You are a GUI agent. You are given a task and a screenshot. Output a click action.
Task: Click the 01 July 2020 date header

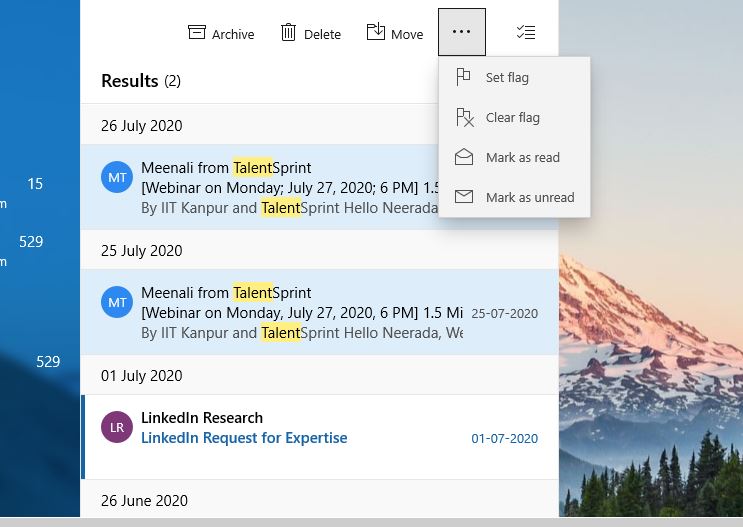pos(142,376)
